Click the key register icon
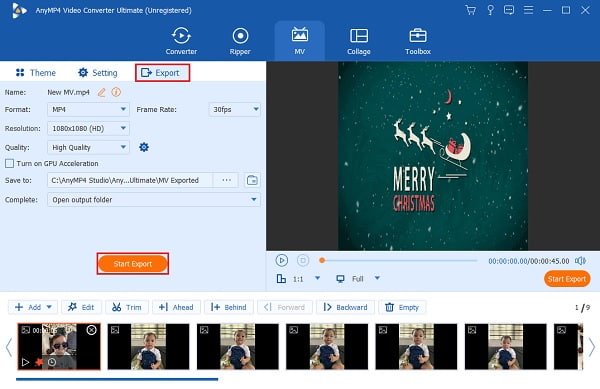The image size is (600, 389). pyautogui.click(x=490, y=10)
